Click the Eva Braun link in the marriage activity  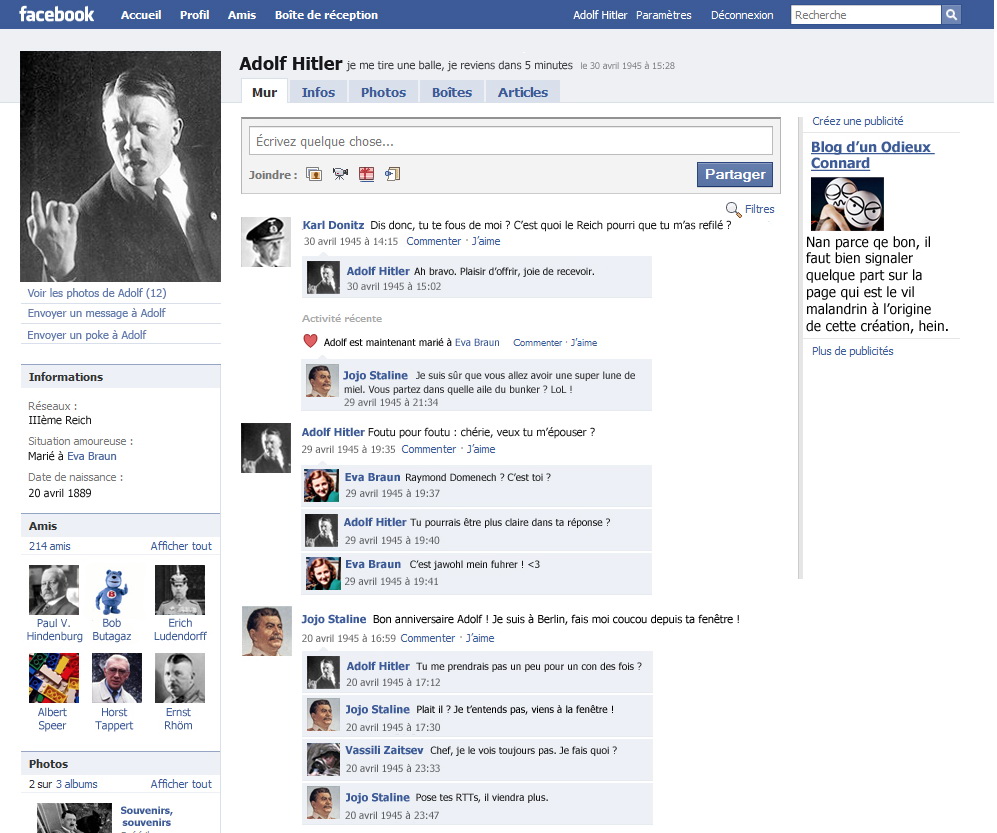(x=477, y=342)
